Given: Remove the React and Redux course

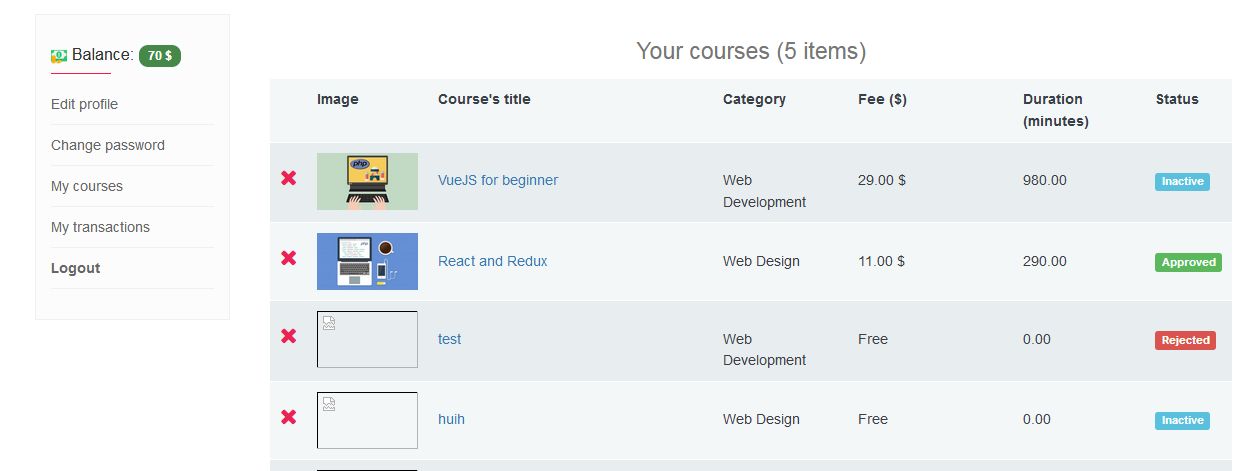Looking at the screenshot, I should [289, 258].
